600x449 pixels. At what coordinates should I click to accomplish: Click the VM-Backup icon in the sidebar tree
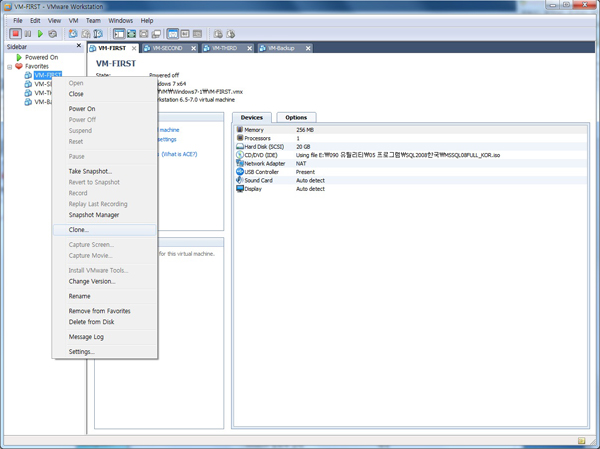click(28, 102)
